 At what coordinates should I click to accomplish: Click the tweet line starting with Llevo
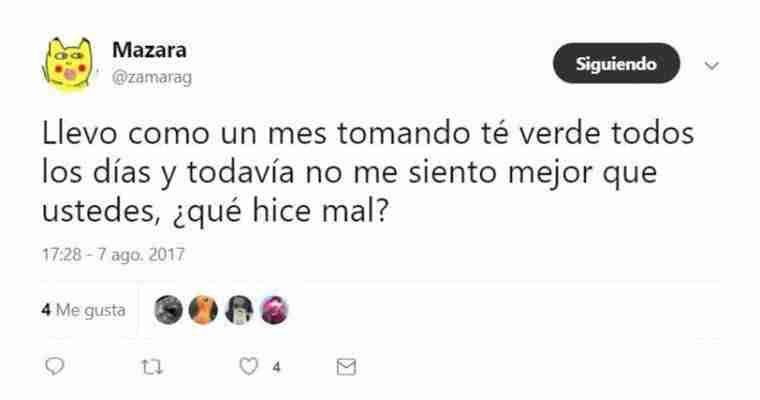click(368, 134)
